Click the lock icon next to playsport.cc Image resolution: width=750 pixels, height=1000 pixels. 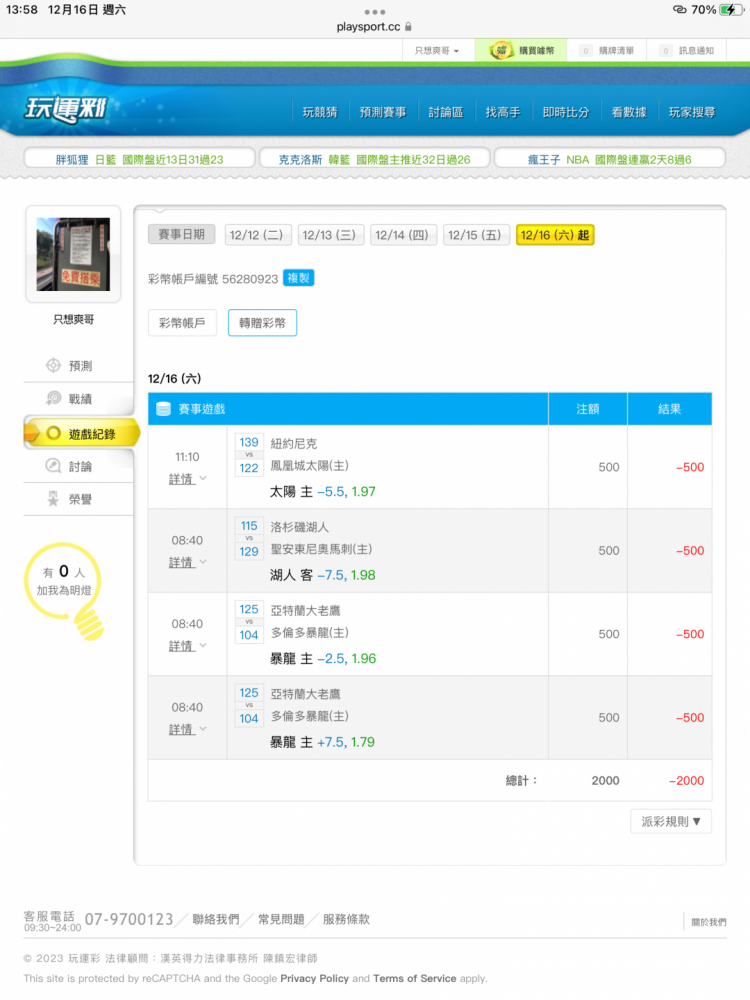click(408, 27)
